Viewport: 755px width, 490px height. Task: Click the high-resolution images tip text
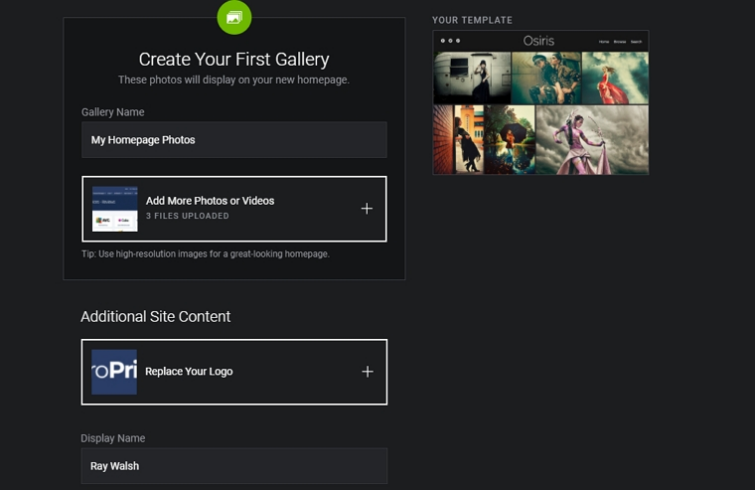206,254
